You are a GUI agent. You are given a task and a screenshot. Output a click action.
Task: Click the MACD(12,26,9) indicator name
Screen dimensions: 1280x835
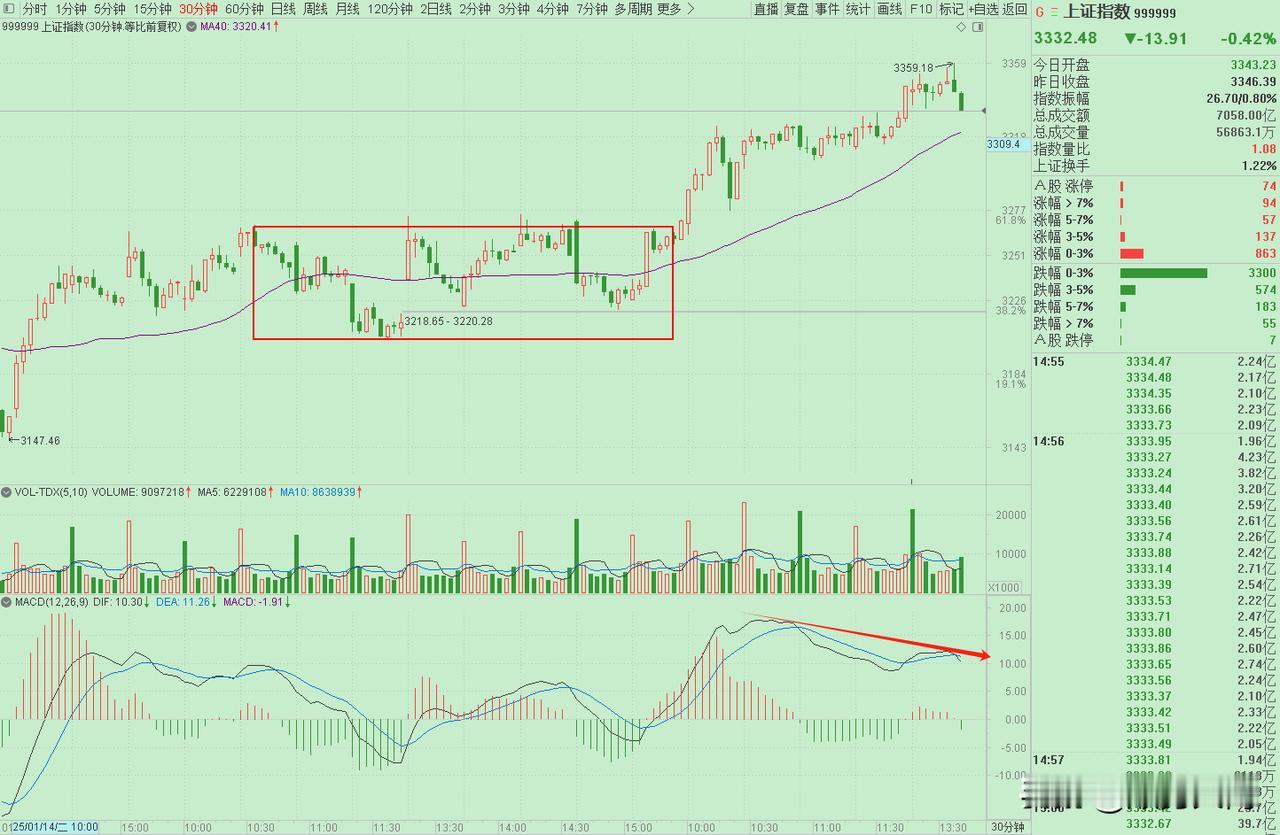(54, 603)
